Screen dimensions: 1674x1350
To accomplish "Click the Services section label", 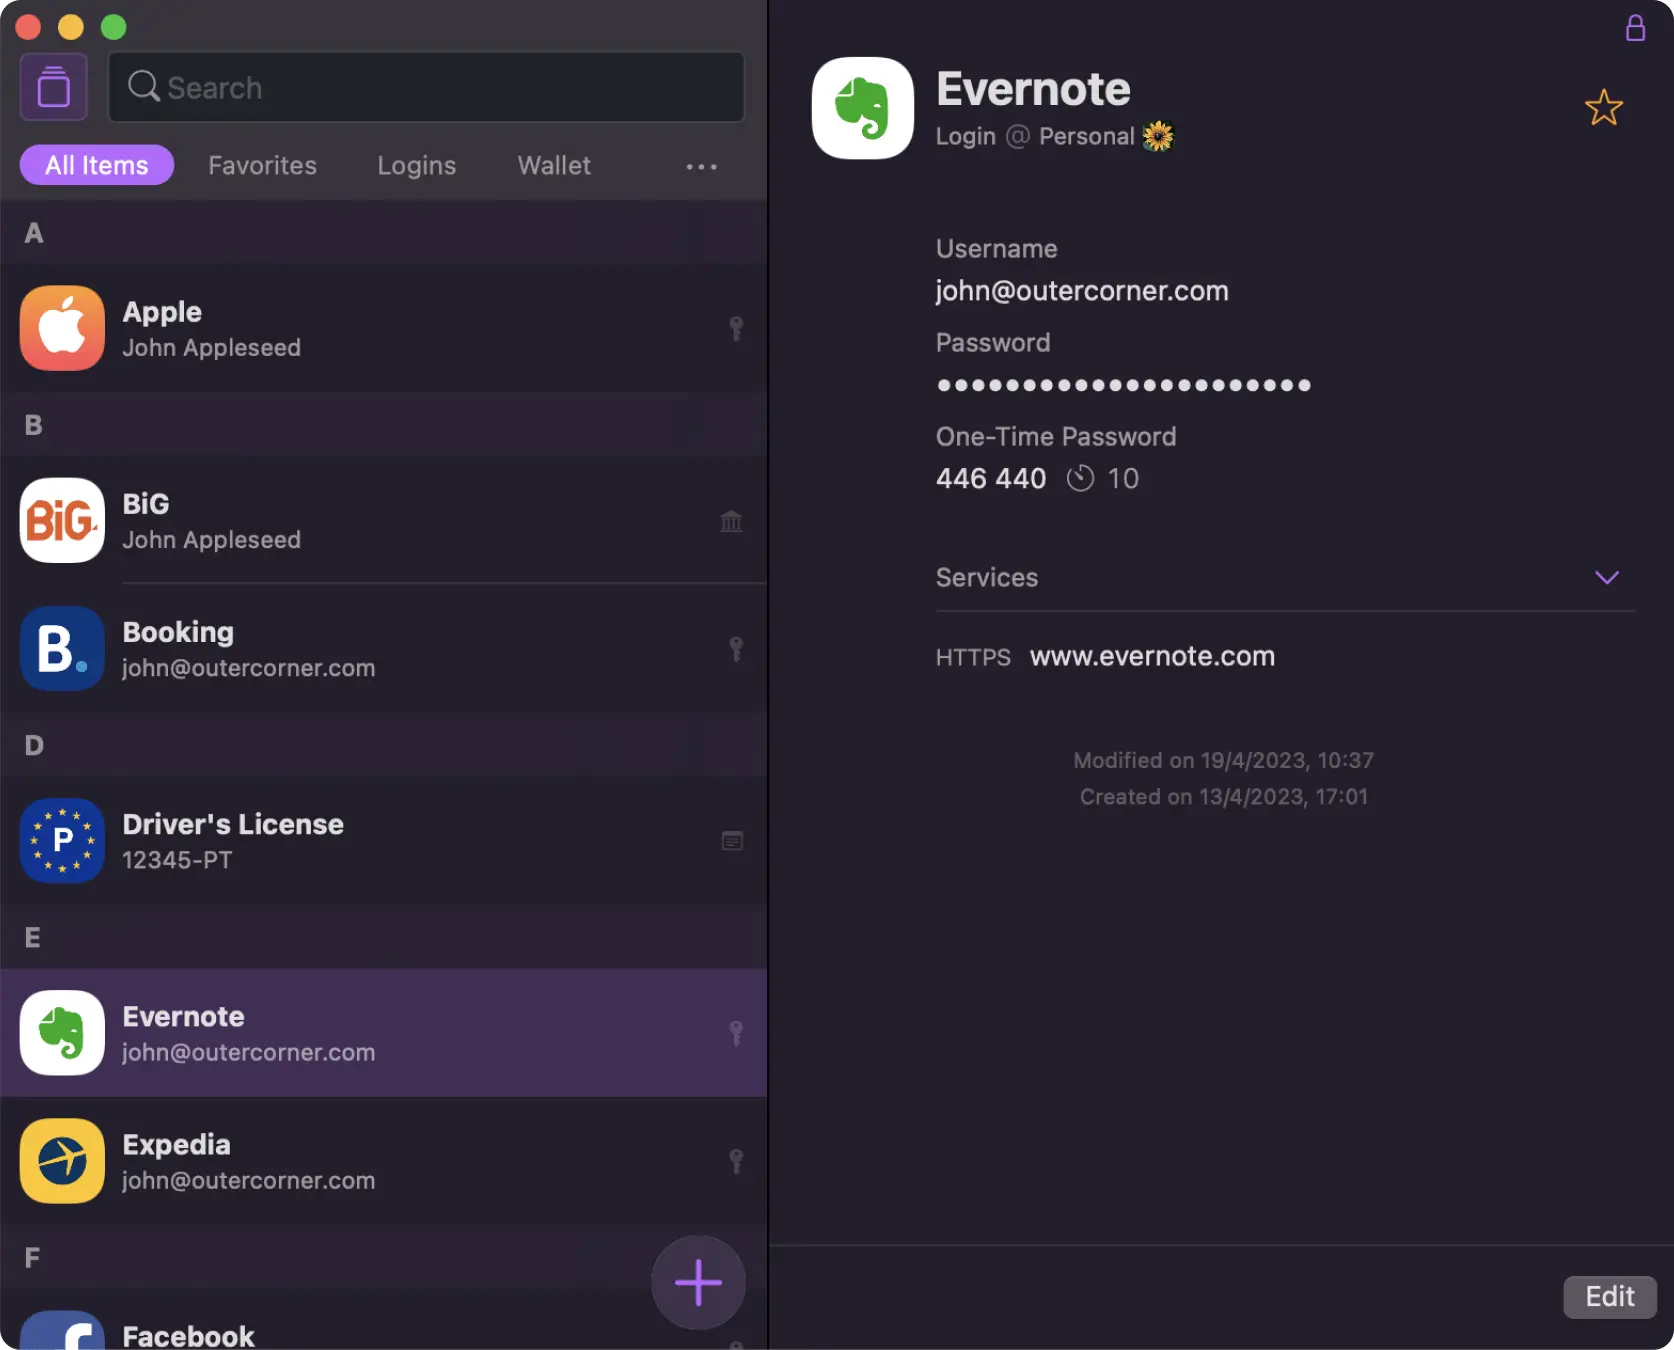I will click(987, 577).
